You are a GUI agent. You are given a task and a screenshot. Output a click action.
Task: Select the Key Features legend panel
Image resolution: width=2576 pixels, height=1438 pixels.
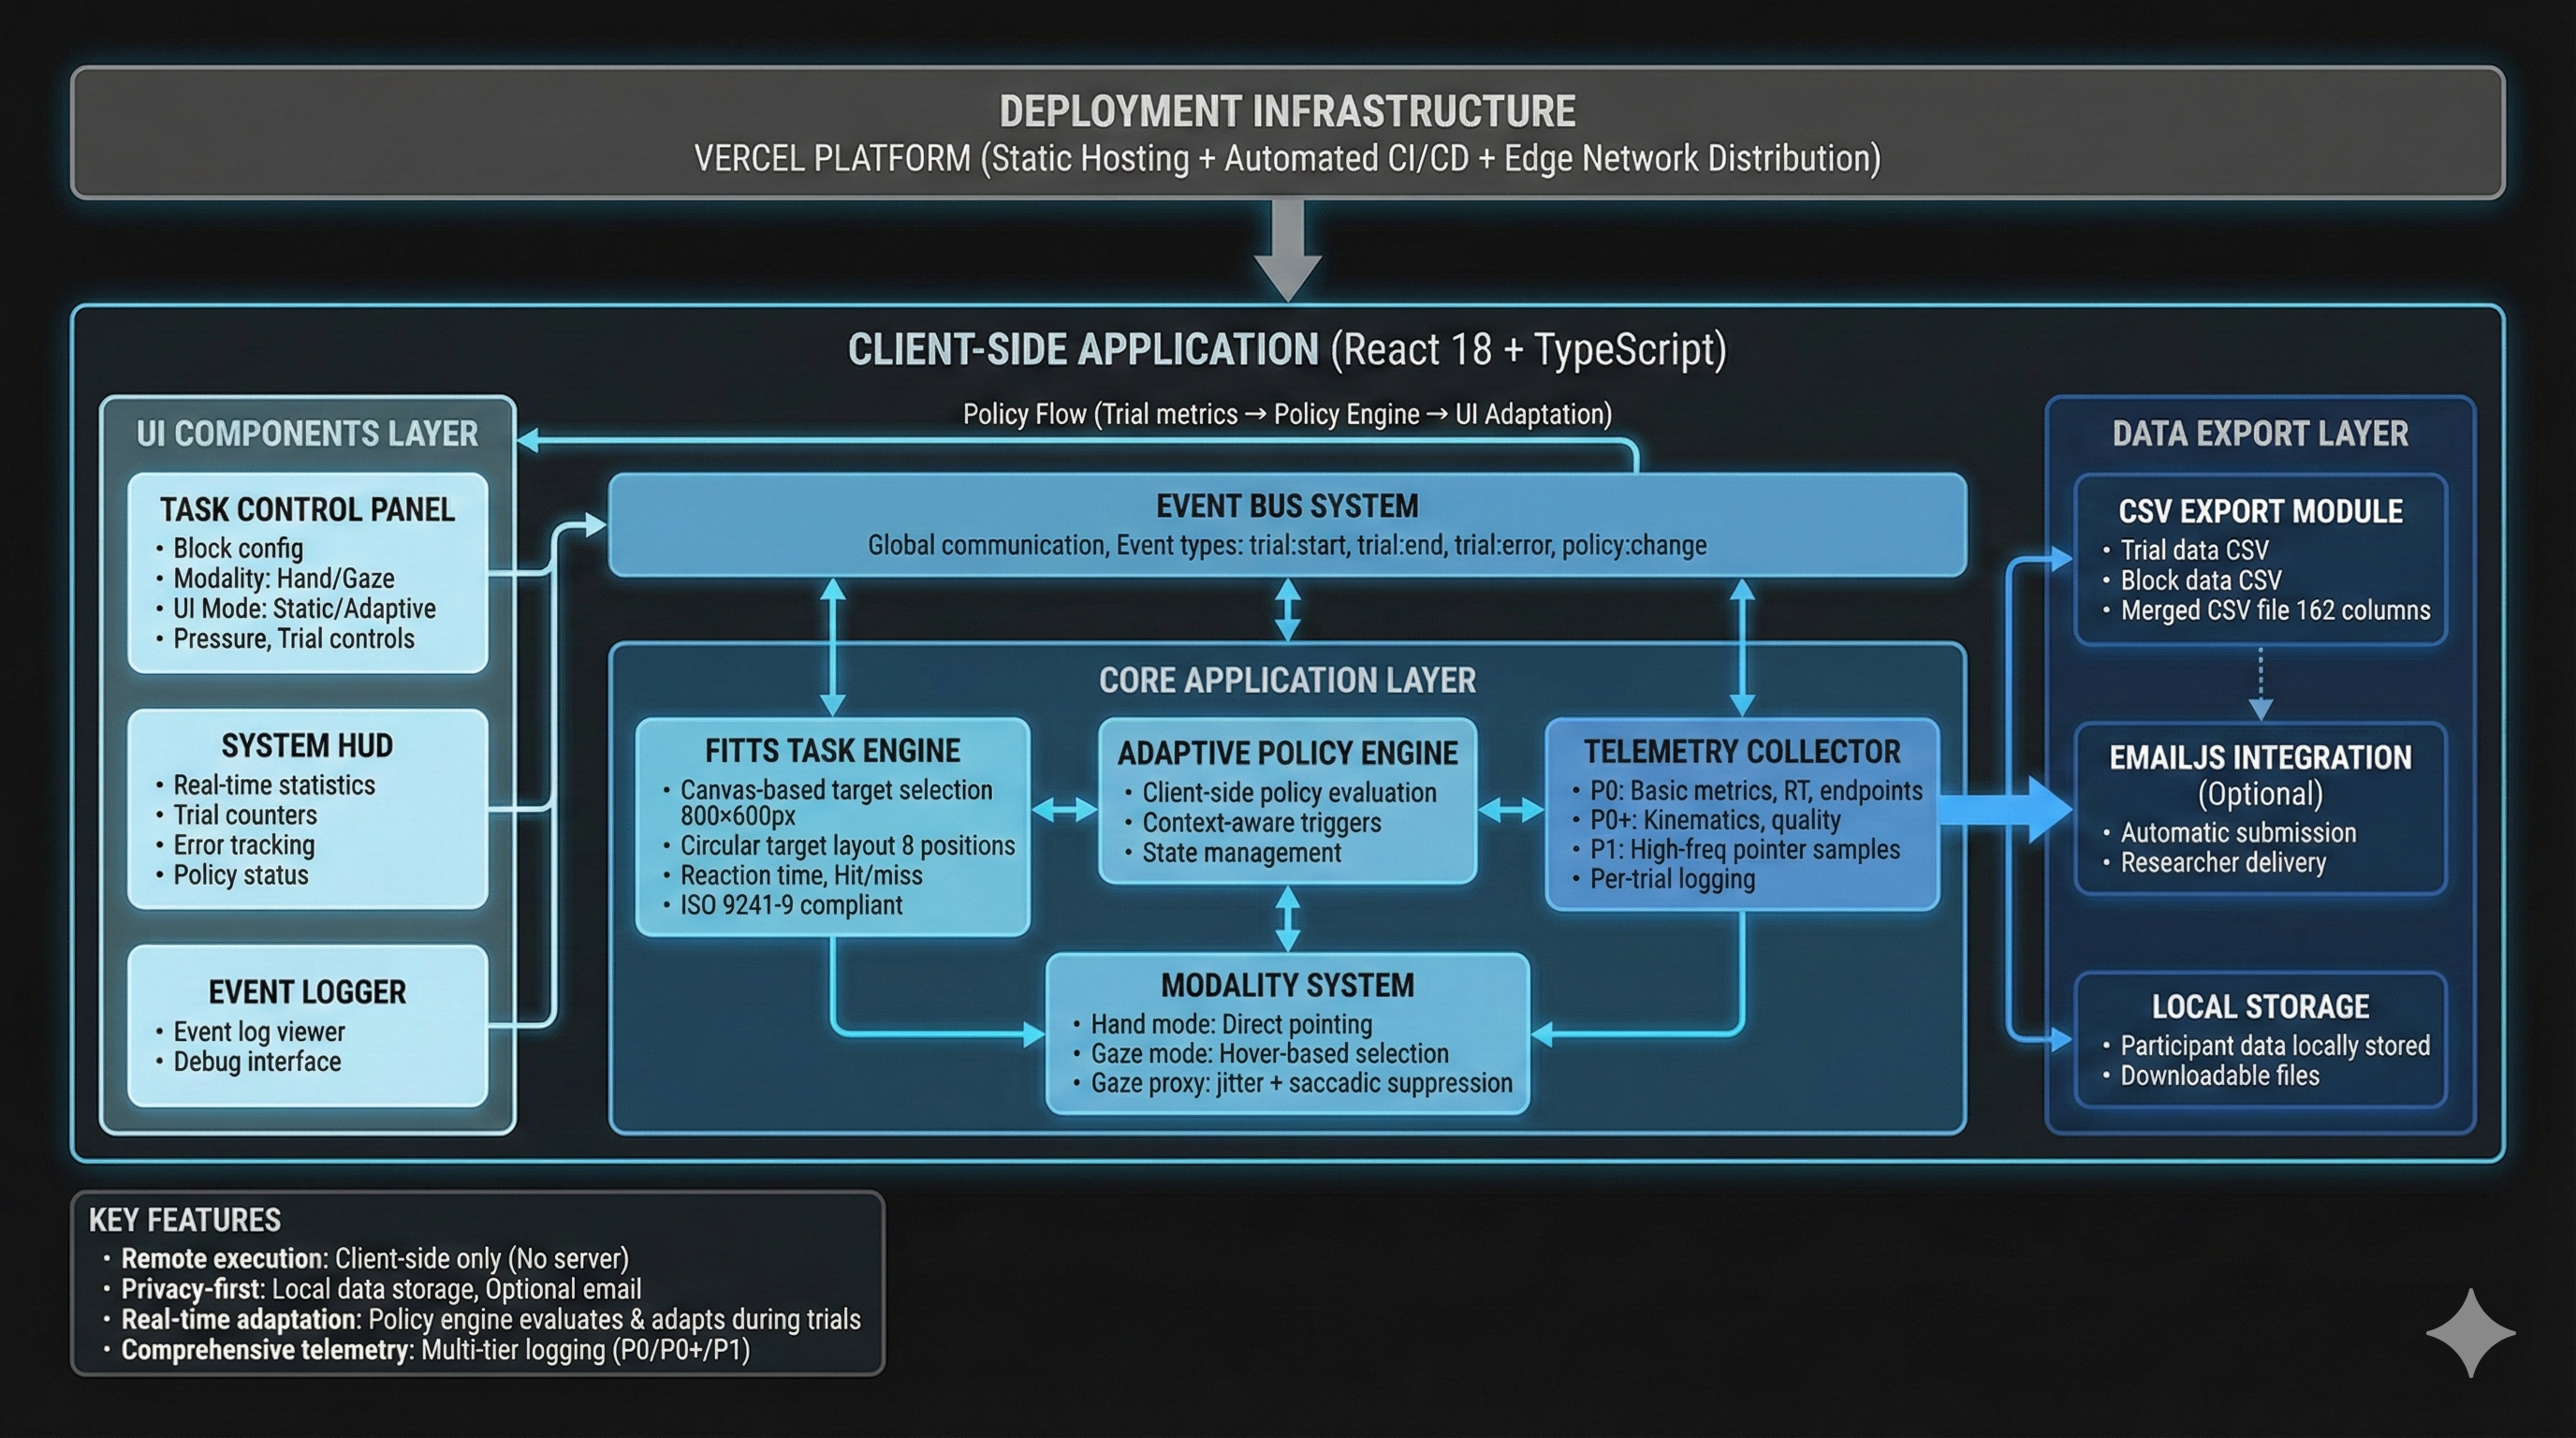[478, 1283]
